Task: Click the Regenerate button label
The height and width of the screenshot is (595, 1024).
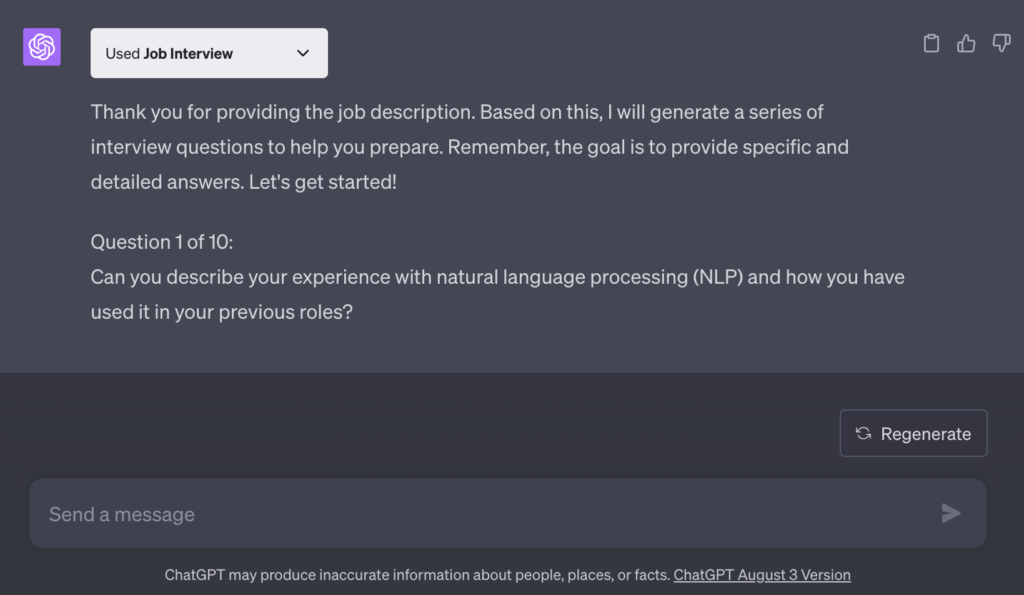Action: [x=925, y=434]
